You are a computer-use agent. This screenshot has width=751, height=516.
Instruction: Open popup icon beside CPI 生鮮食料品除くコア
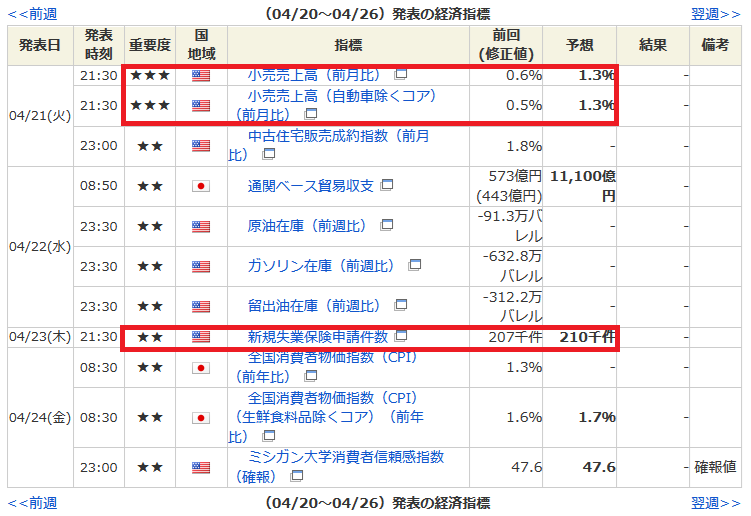pos(269,436)
